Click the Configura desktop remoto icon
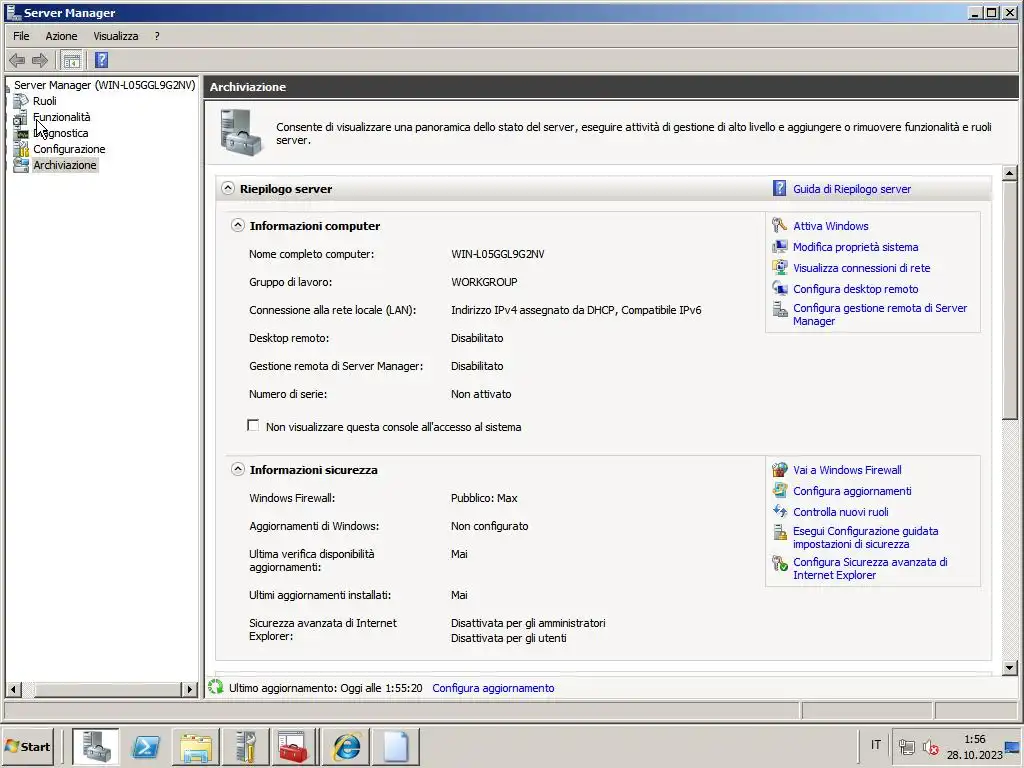The image size is (1024, 768). tap(779, 289)
